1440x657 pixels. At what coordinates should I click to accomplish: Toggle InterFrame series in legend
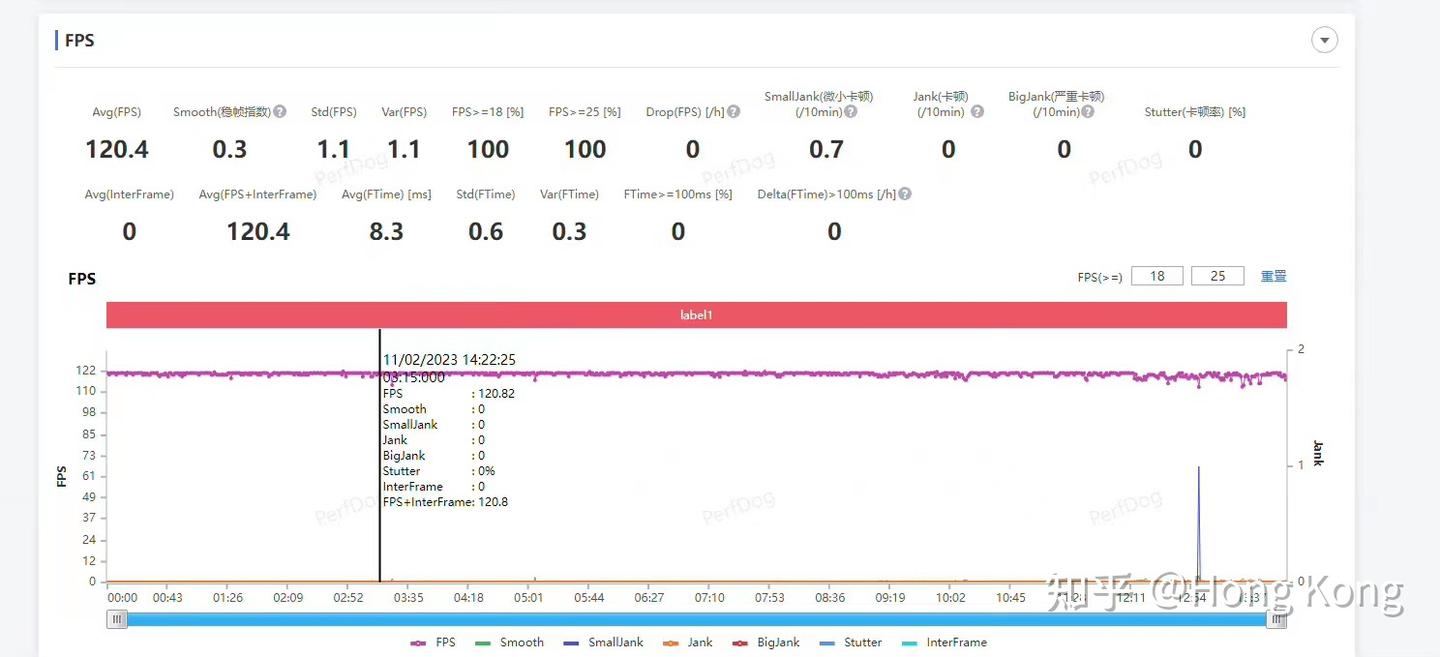click(x=943, y=643)
